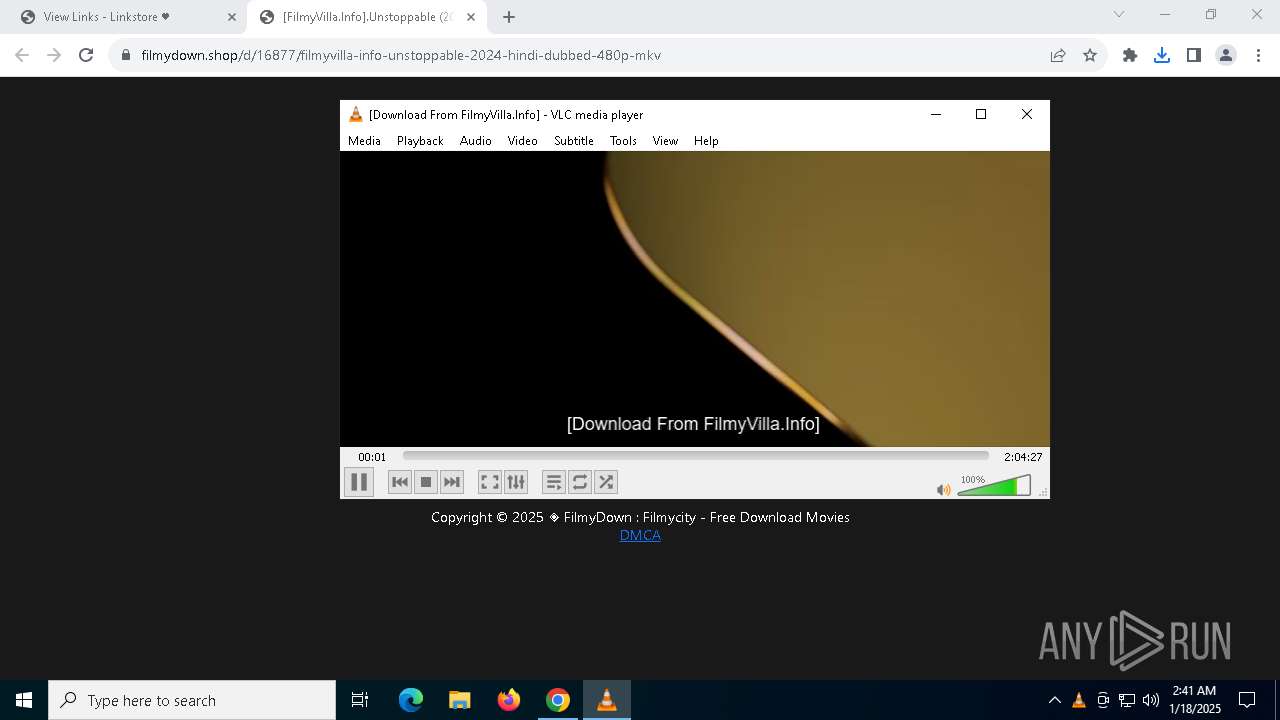
Task: Go back to previous page
Action: click(x=22, y=55)
